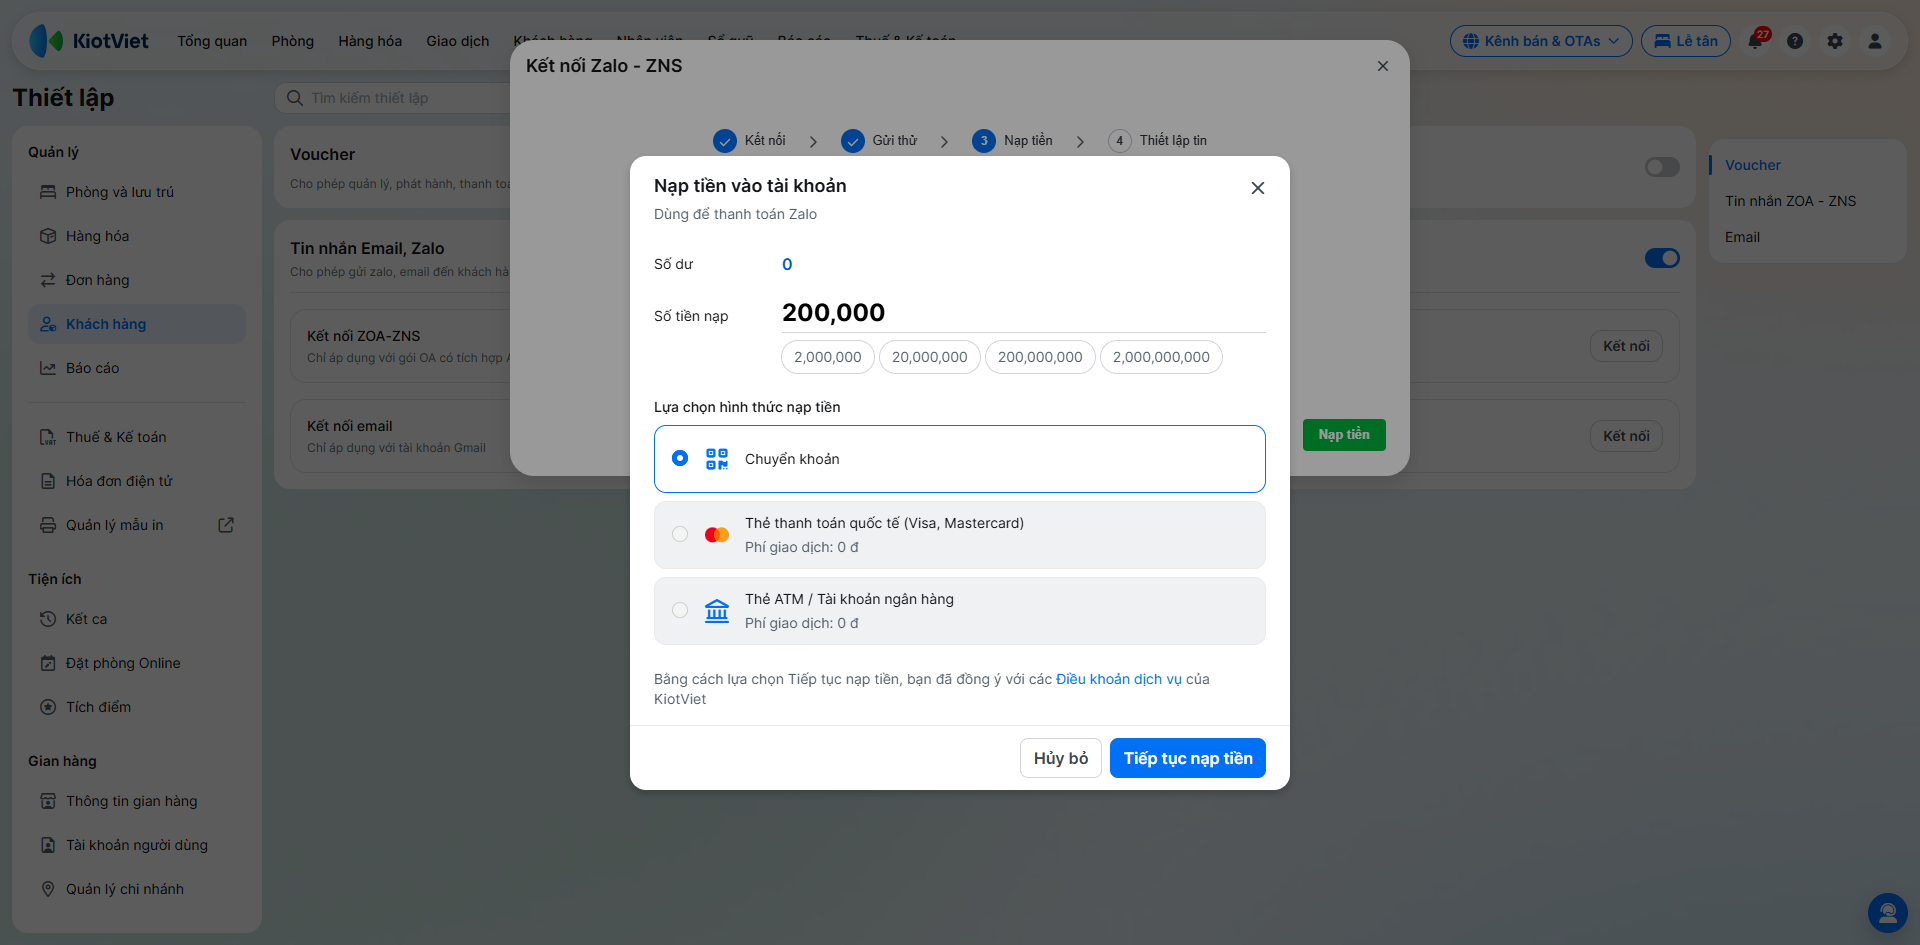Select the Visa, Mastercard payment radio option
This screenshot has height=945, width=1920.
click(x=680, y=534)
